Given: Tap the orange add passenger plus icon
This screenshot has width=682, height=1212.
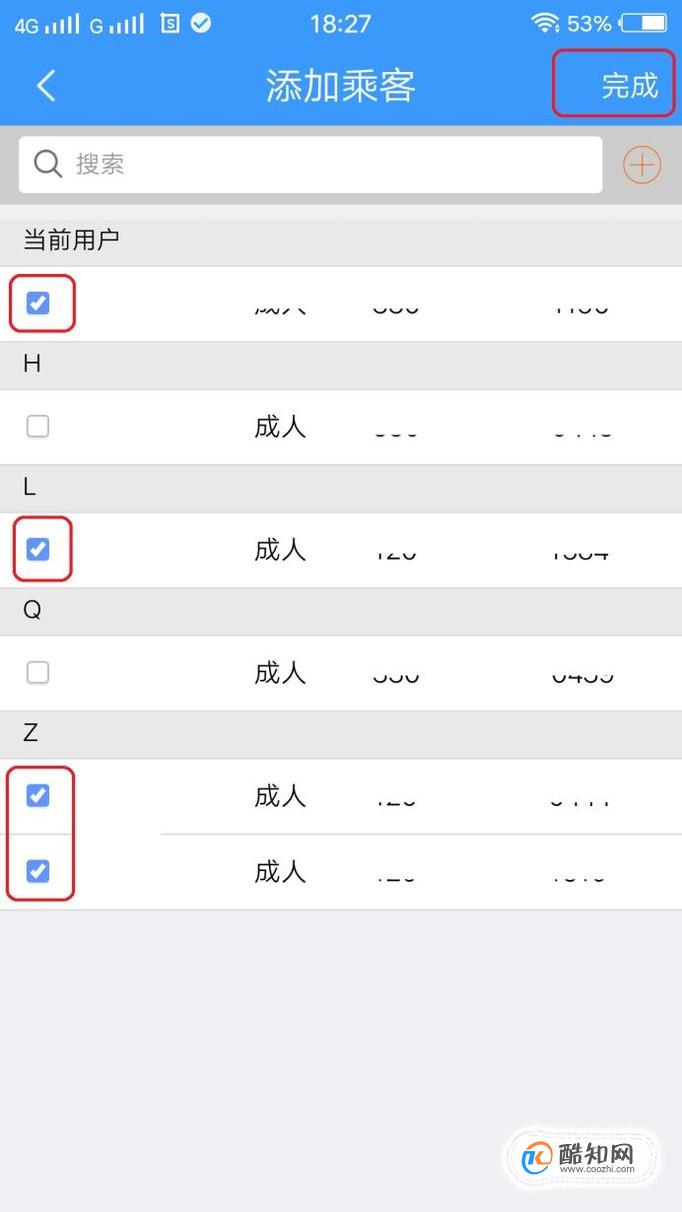Looking at the screenshot, I should [x=642, y=165].
